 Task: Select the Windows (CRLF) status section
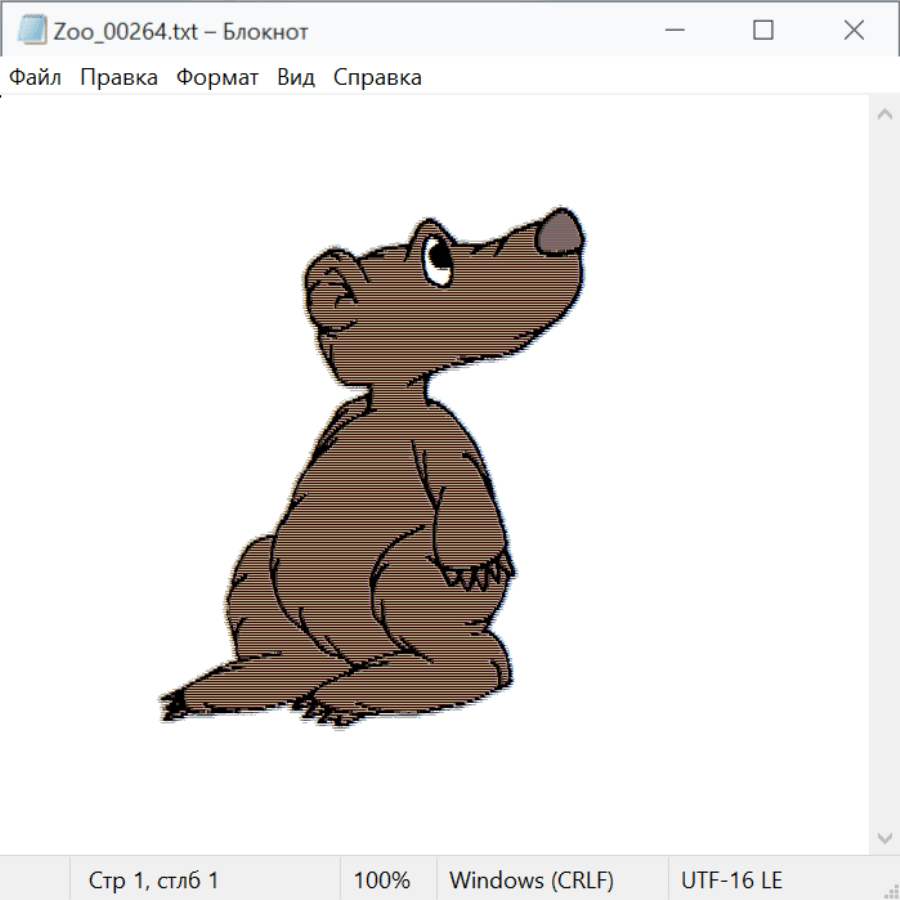pyautogui.click(x=531, y=880)
